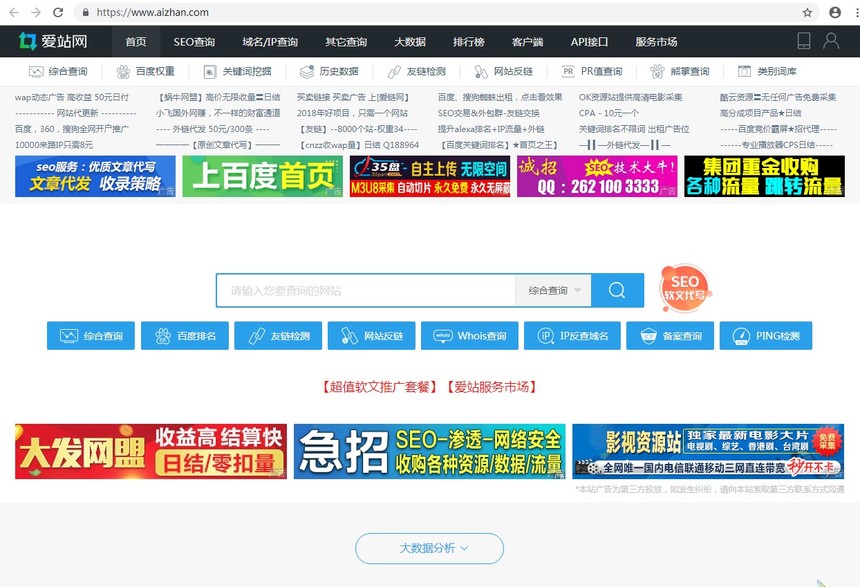Expand the 大数据分析 pill button

[x=429, y=548]
